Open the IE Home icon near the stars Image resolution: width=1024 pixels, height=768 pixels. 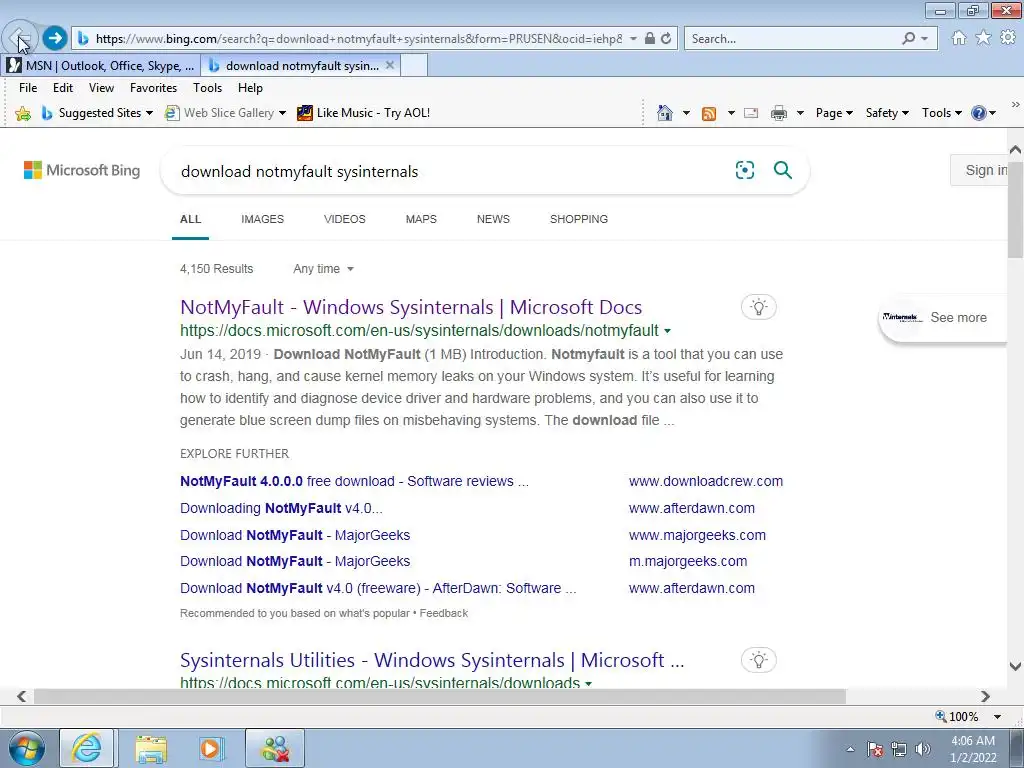point(959,38)
